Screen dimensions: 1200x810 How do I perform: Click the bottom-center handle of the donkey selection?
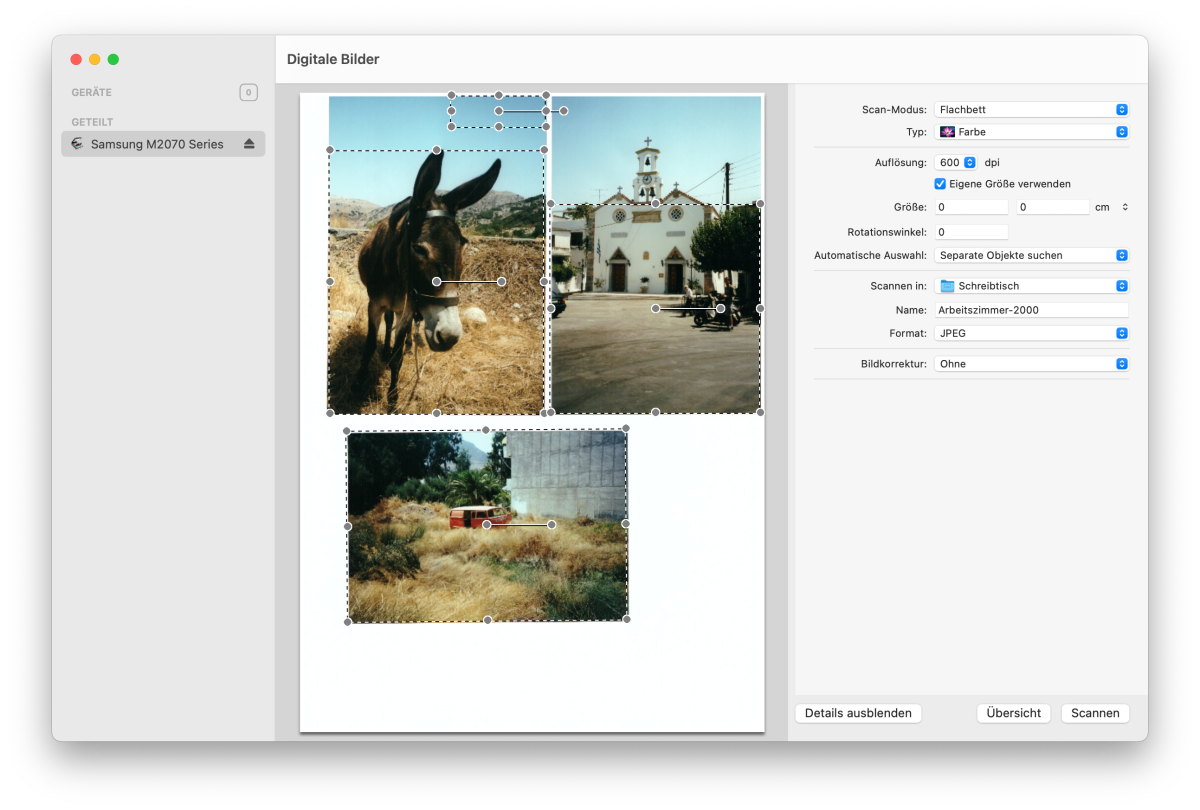point(437,413)
